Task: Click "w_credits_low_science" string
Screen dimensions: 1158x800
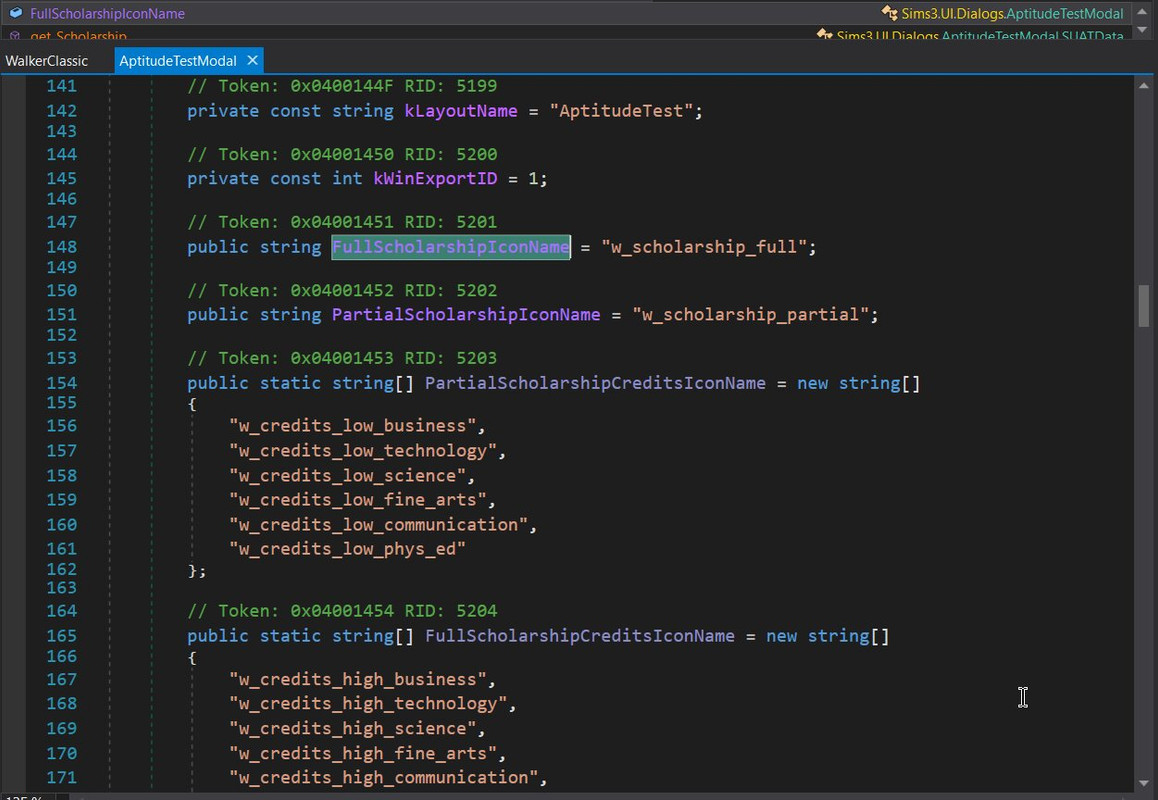Action: [x=347, y=476]
